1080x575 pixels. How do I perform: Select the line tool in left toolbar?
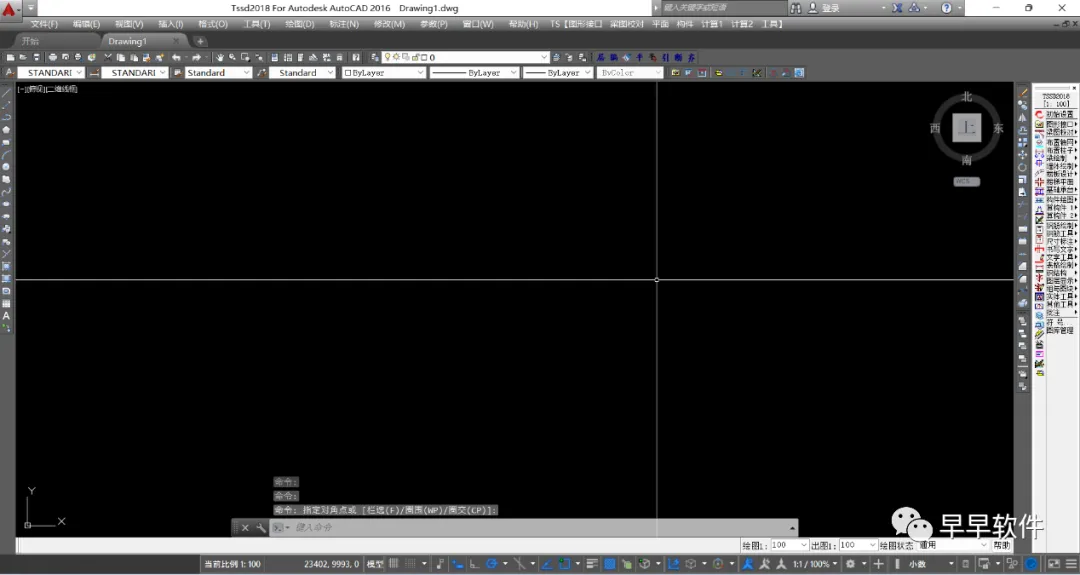point(6,92)
